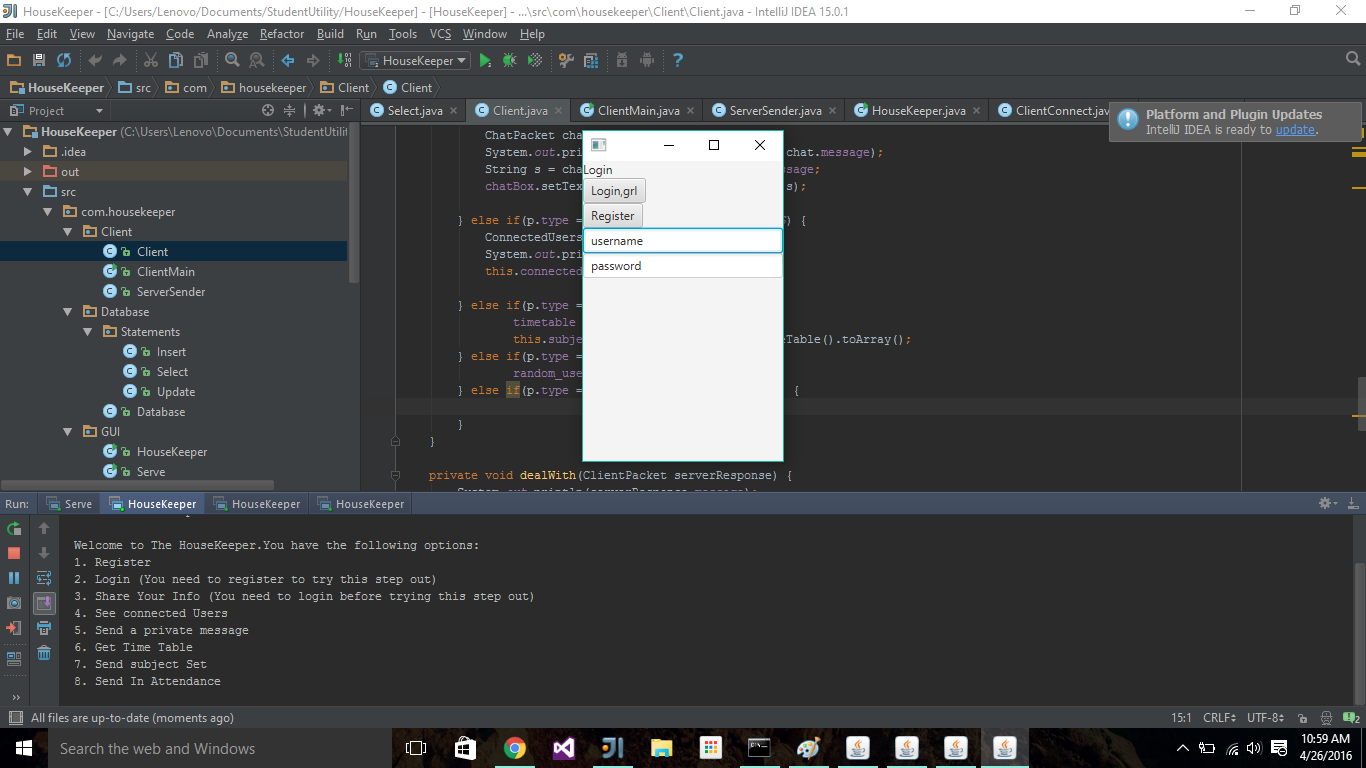Click the Debug bug icon
The height and width of the screenshot is (768, 1366).
(x=510, y=61)
